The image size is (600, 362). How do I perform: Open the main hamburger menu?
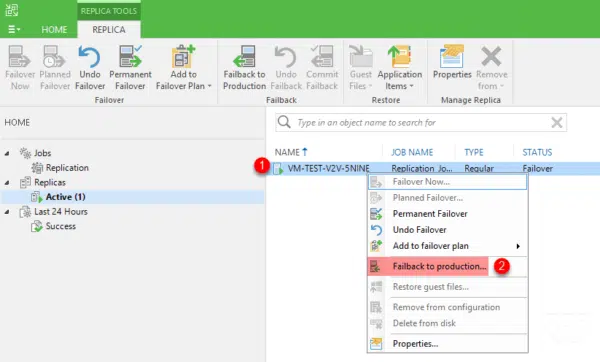coord(14,29)
